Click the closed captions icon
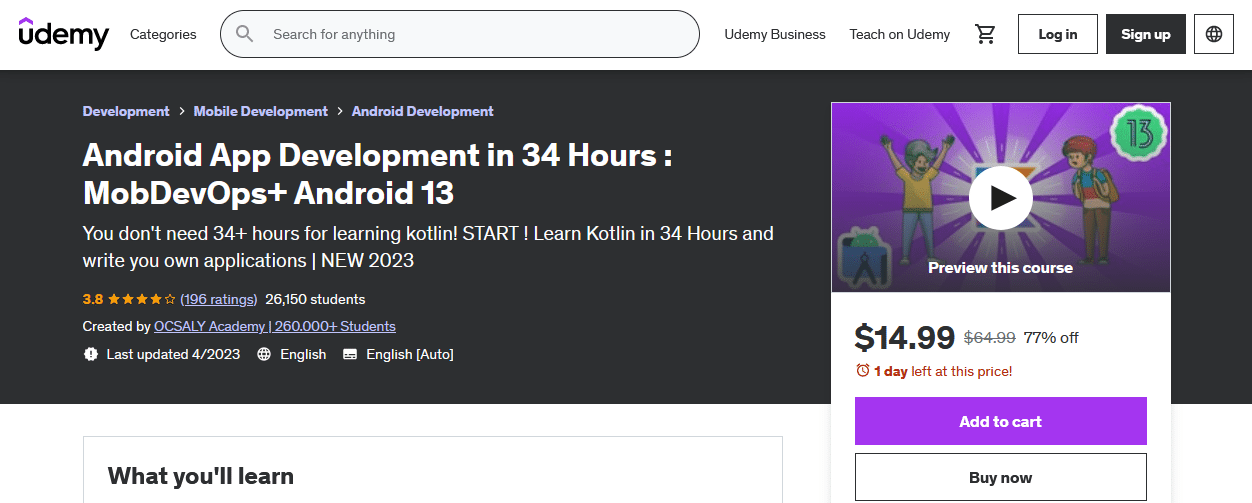This screenshot has height=503, width=1252. 350,354
